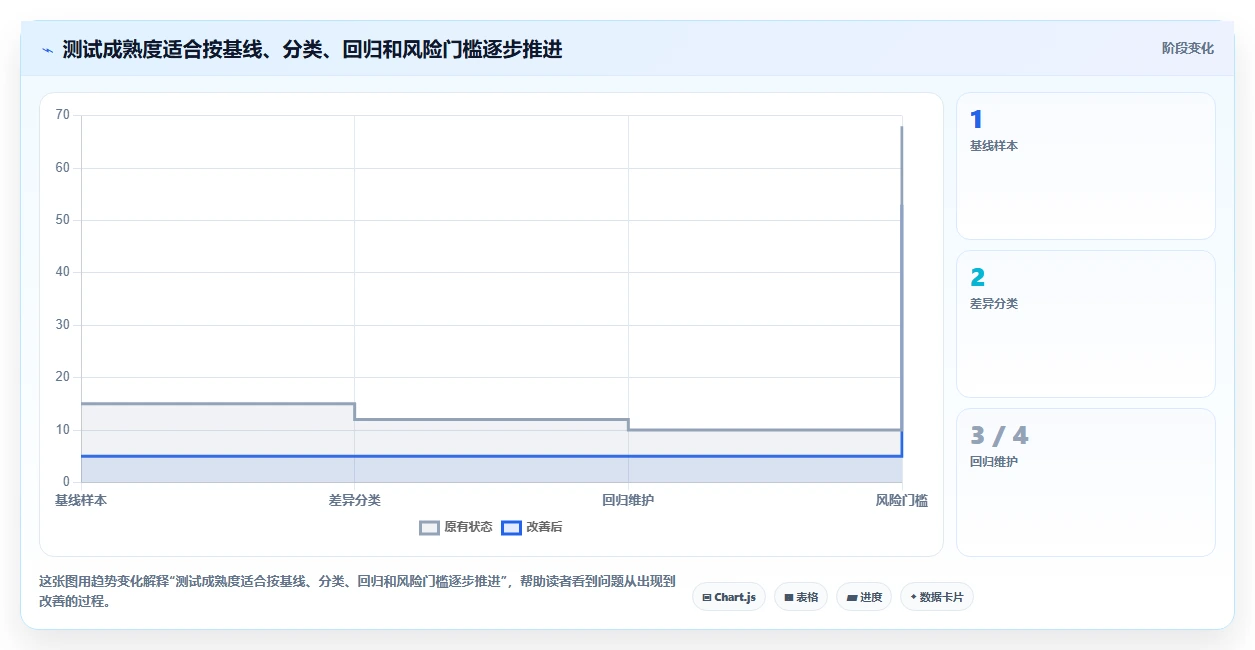1255x650 pixels.
Task: Toggle the 改善后 legend swatch
Action: [511, 528]
